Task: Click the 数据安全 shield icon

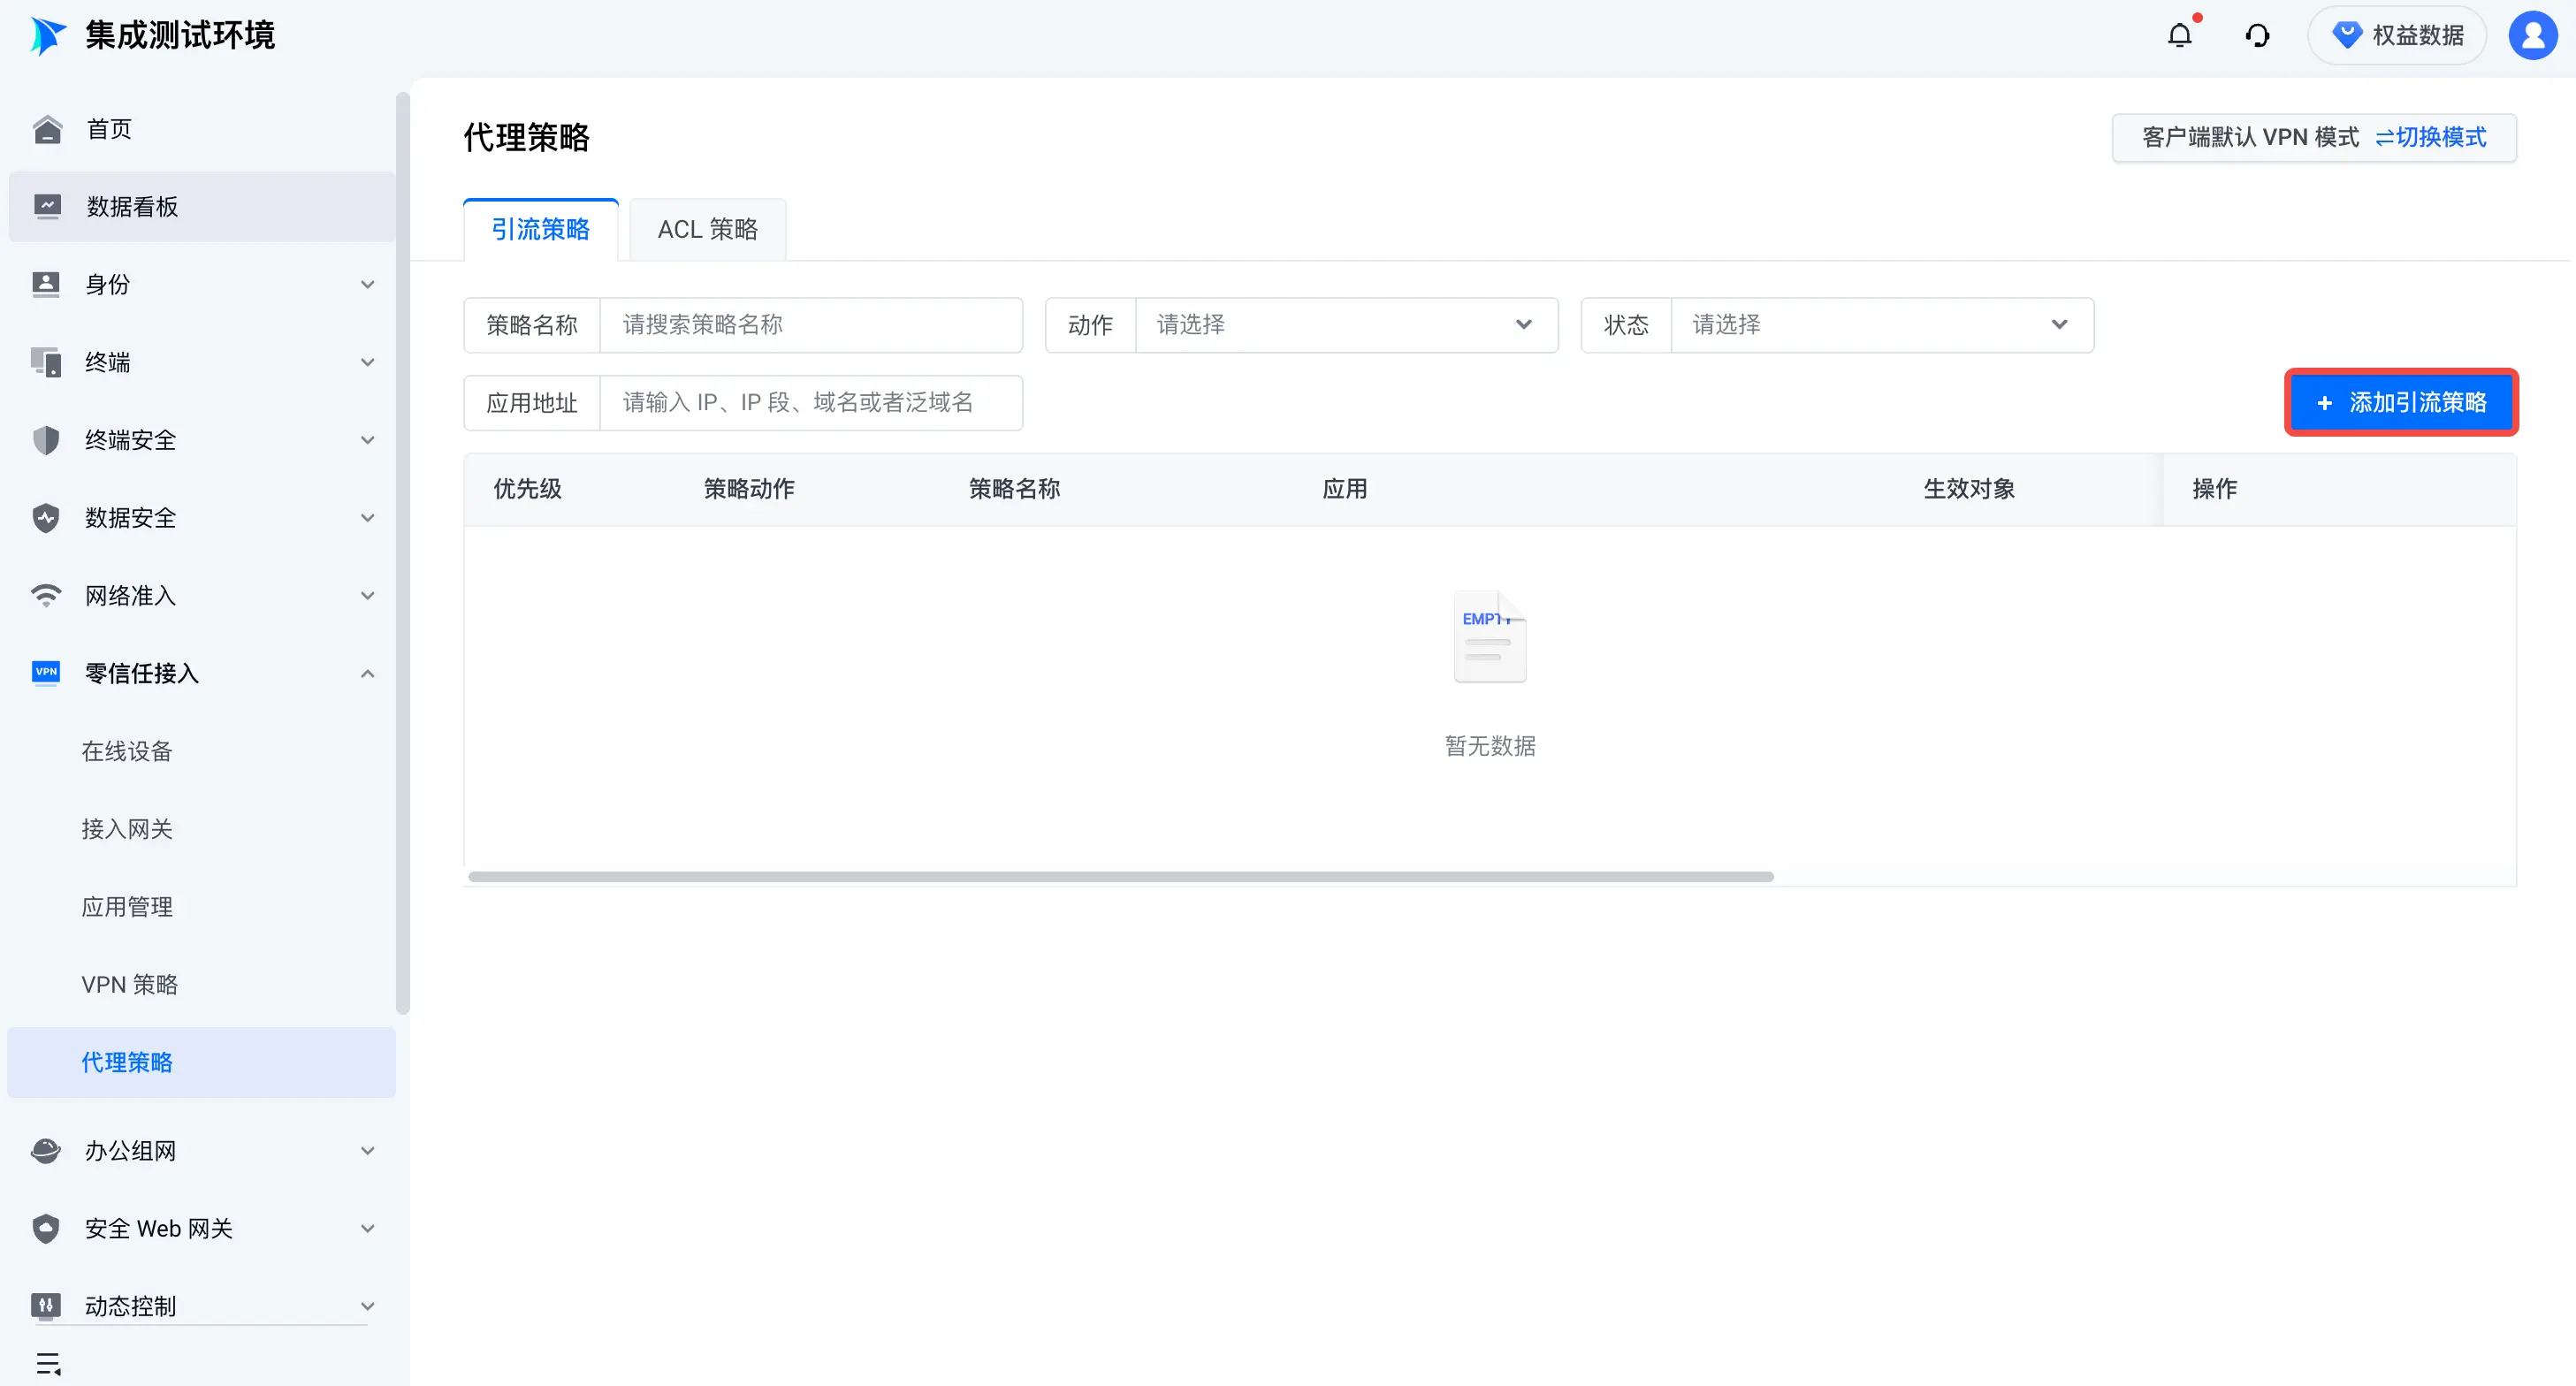Action: pyautogui.click(x=46, y=518)
